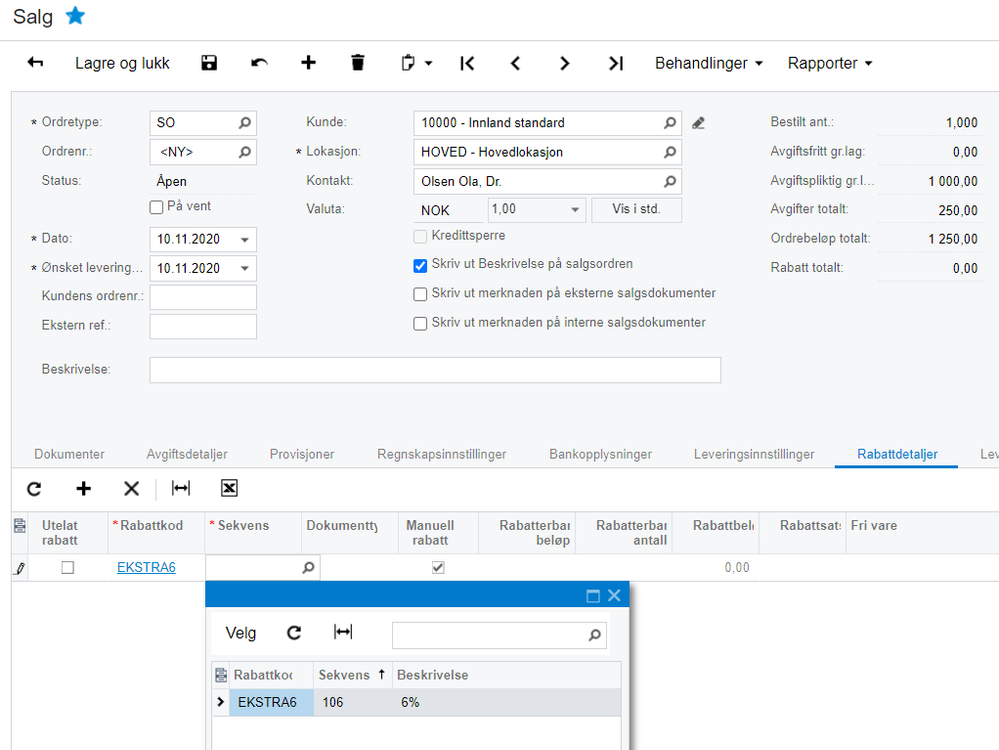The height and width of the screenshot is (750, 999).
Task: Go to the last record
Action: click(x=616, y=63)
